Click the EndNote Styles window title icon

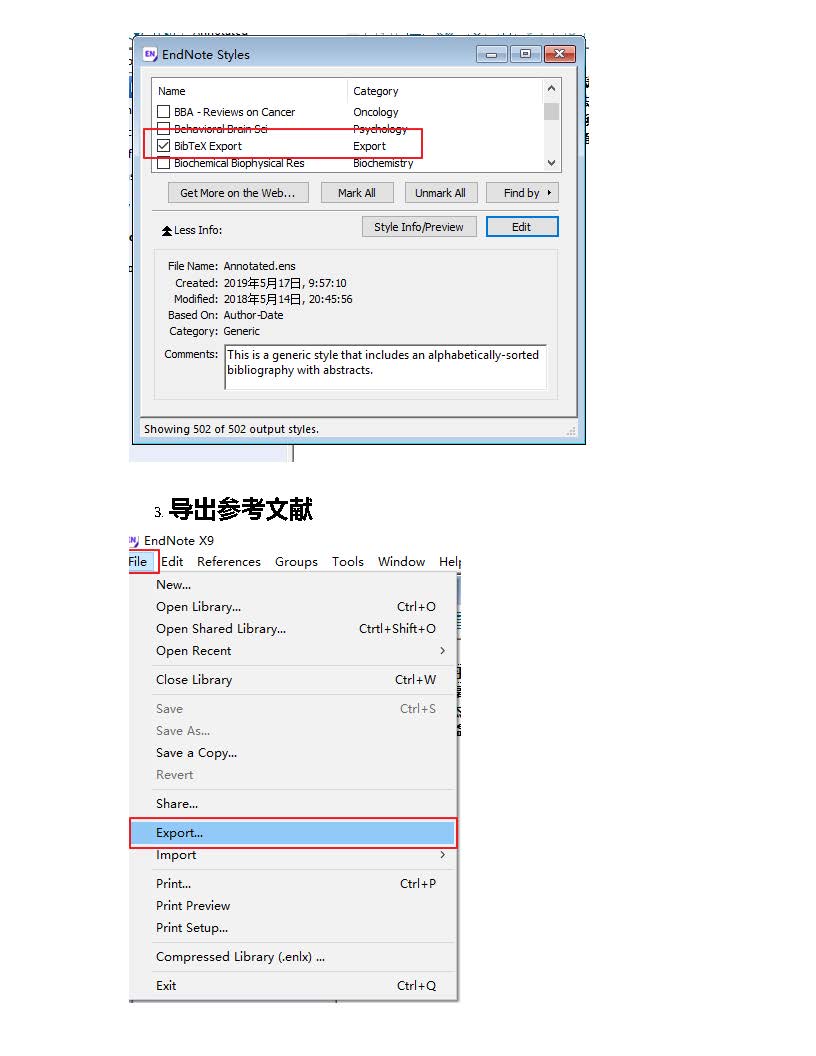coord(149,55)
